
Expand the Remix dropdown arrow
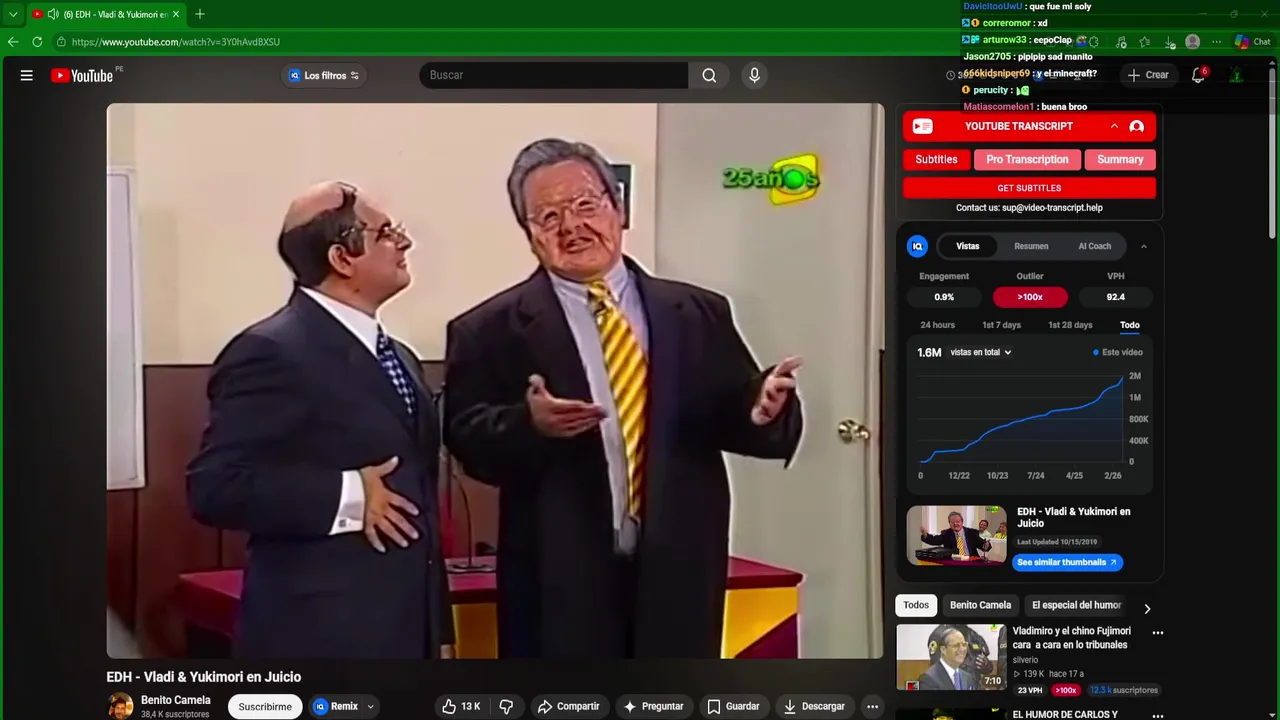coord(370,706)
